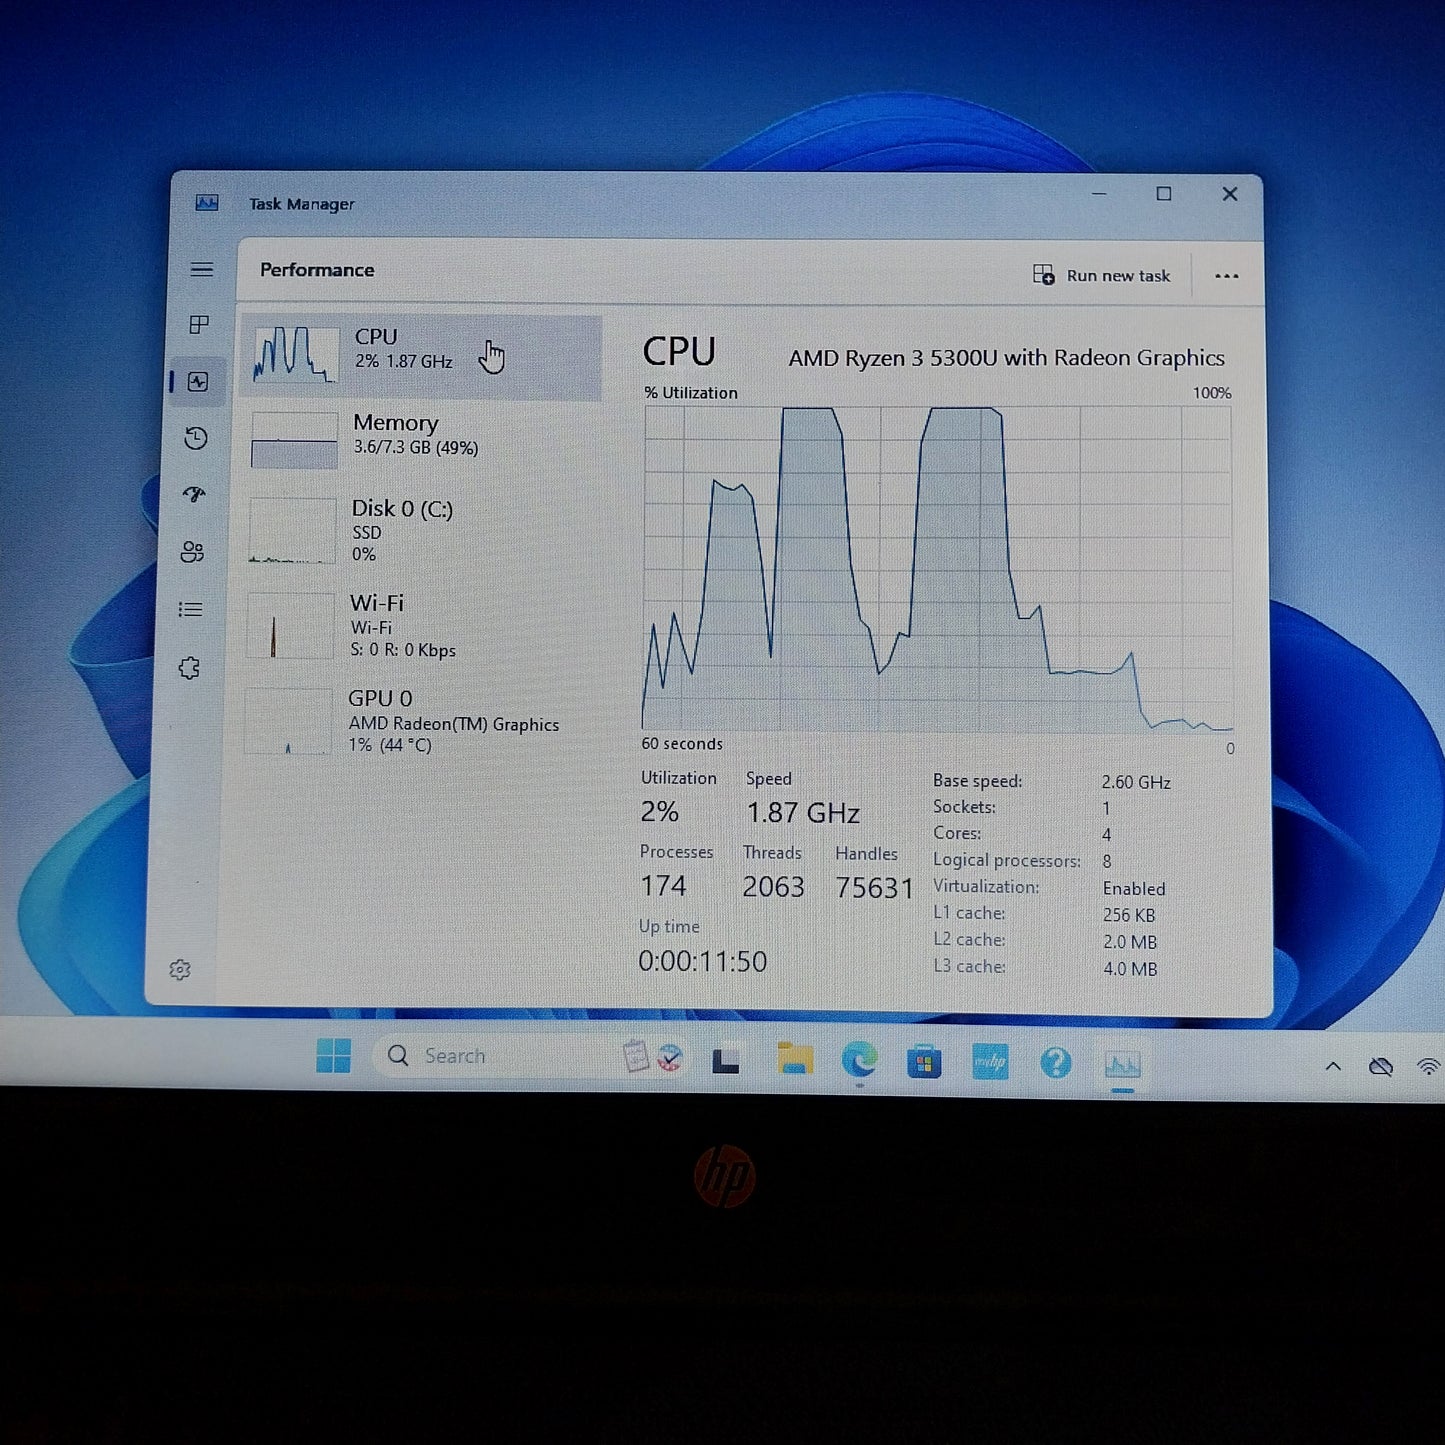The width and height of the screenshot is (1445, 1445).
Task: Click the CPU mini graph thumbnail
Action: (296, 355)
